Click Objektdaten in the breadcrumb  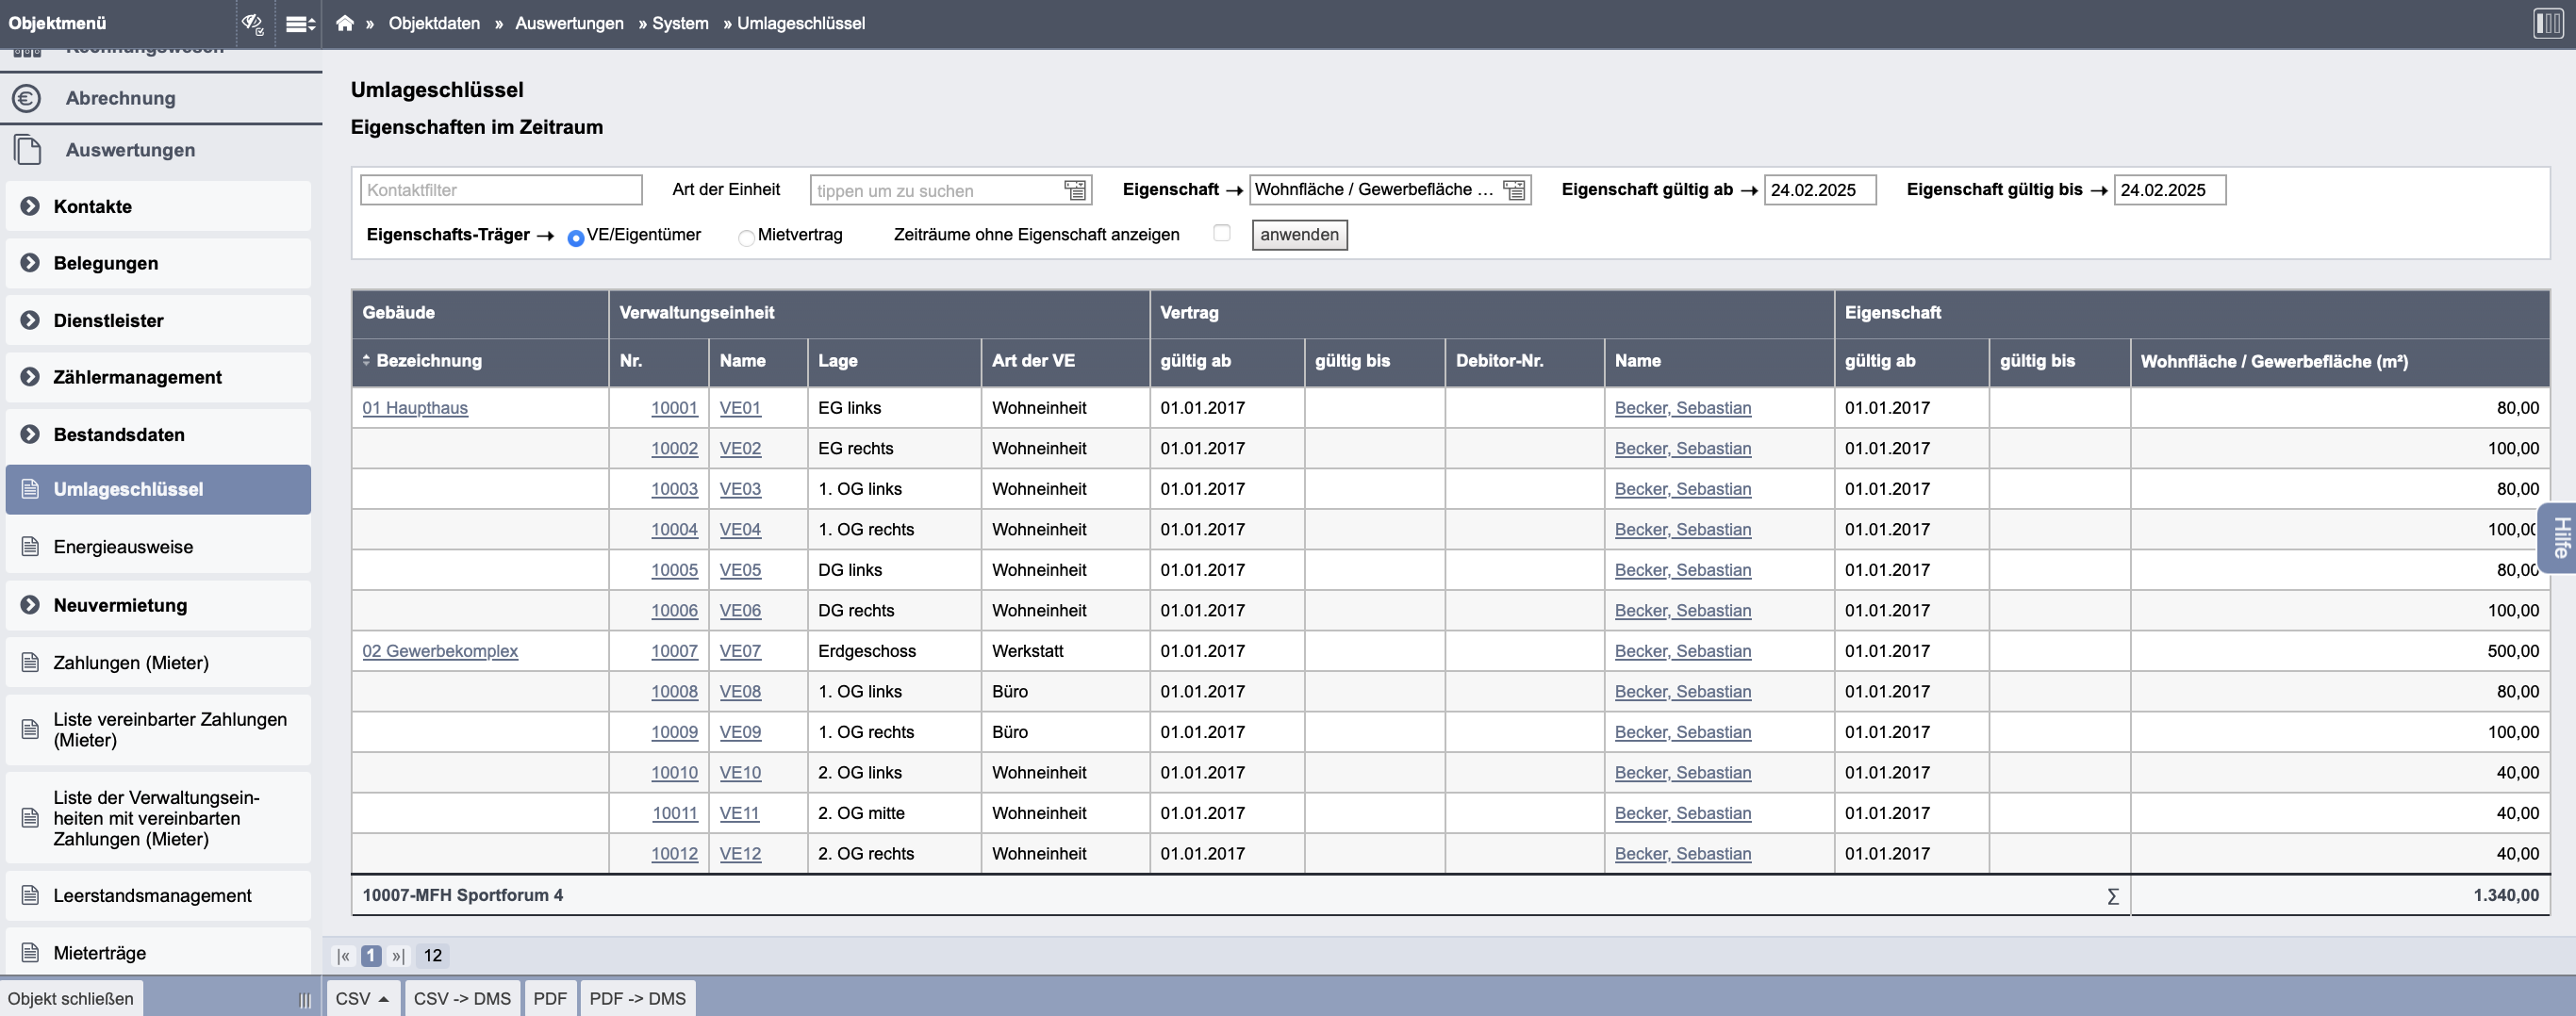tap(434, 23)
